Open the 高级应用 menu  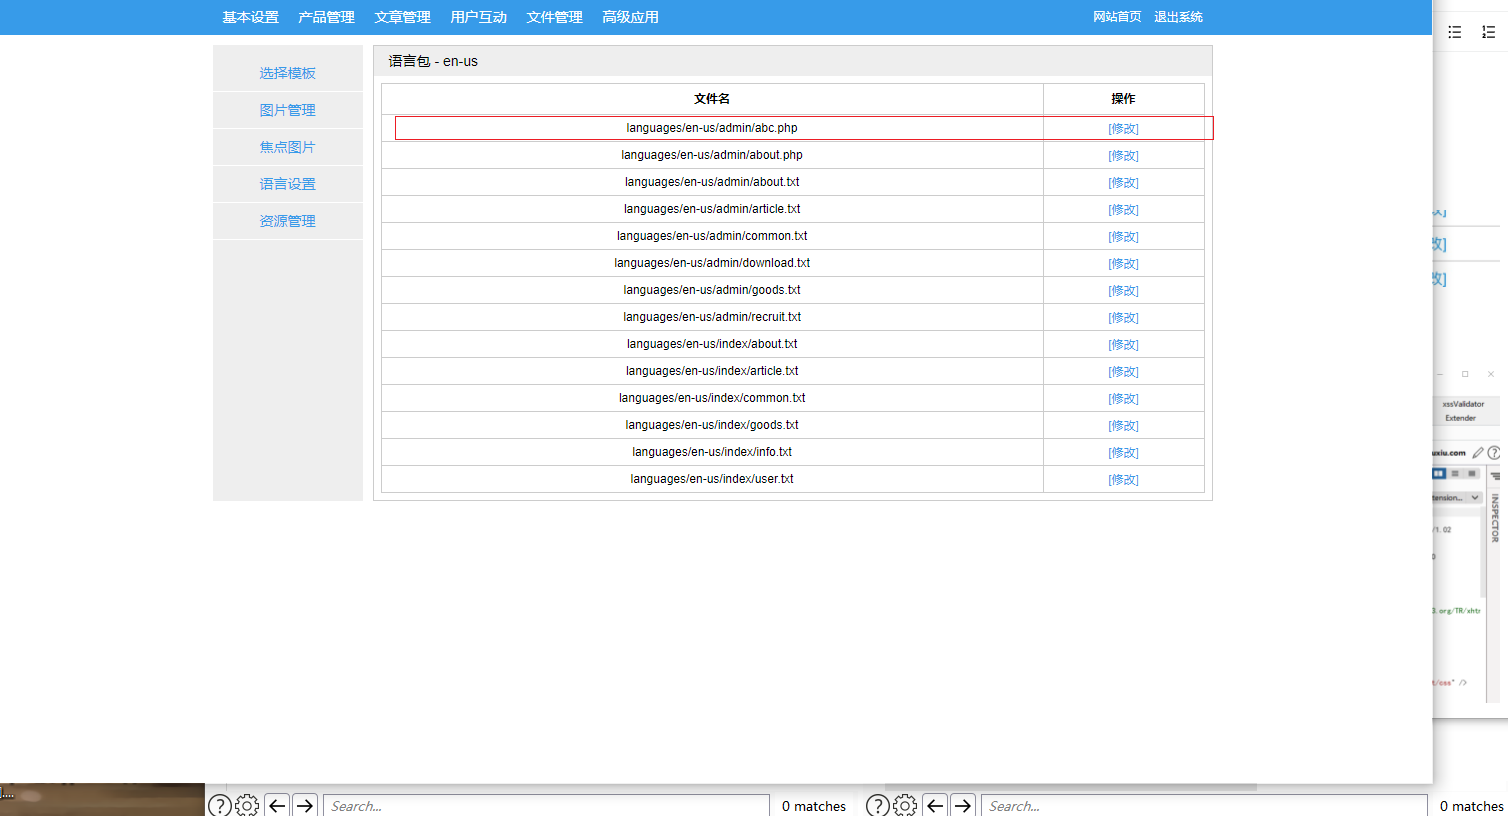pos(630,17)
